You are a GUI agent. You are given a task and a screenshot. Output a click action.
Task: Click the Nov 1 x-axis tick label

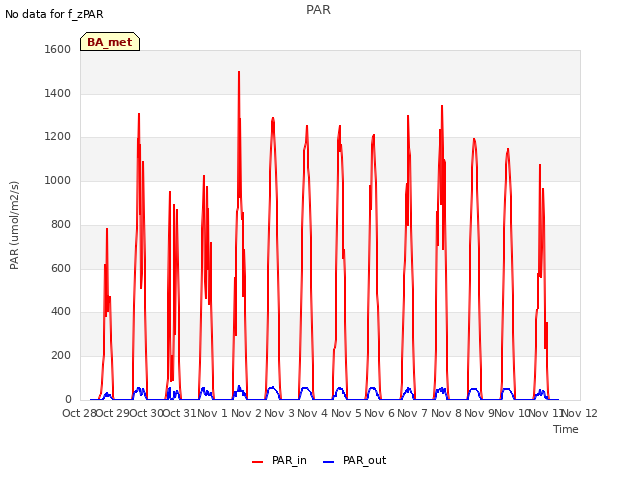click(212, 413)
